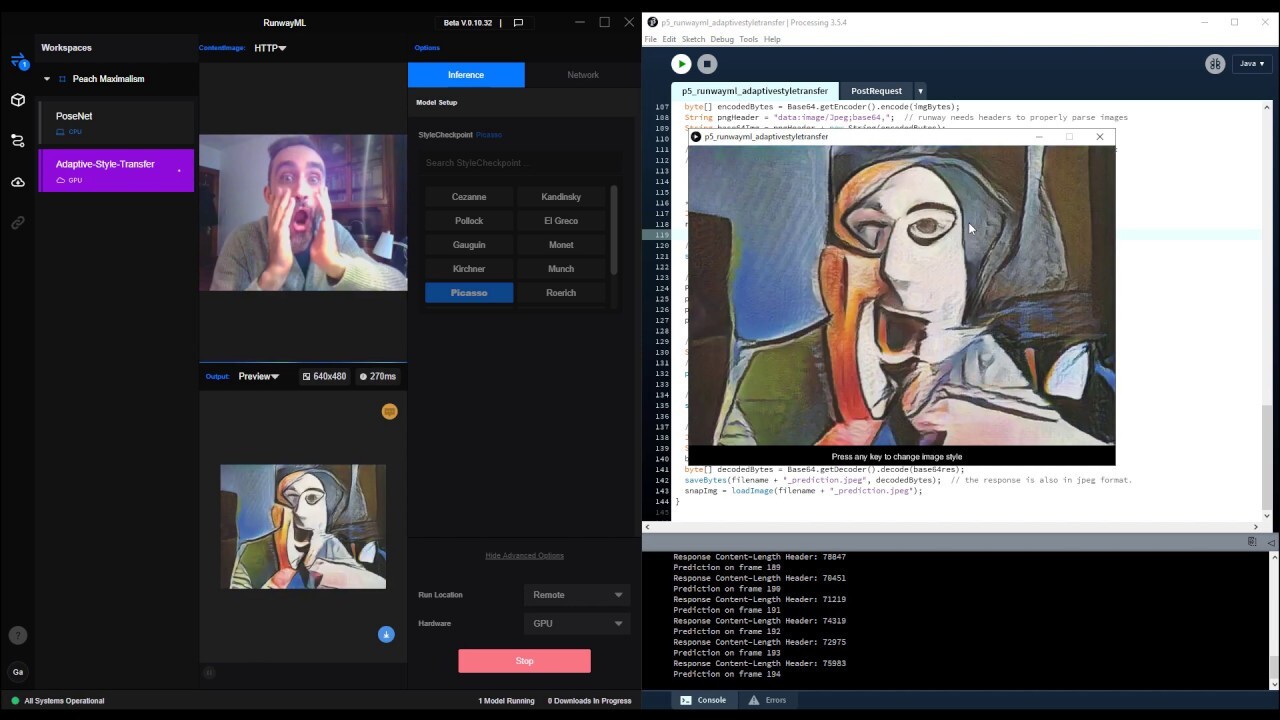Click the 0 Downloads In Progress status text

coord(589,701)
